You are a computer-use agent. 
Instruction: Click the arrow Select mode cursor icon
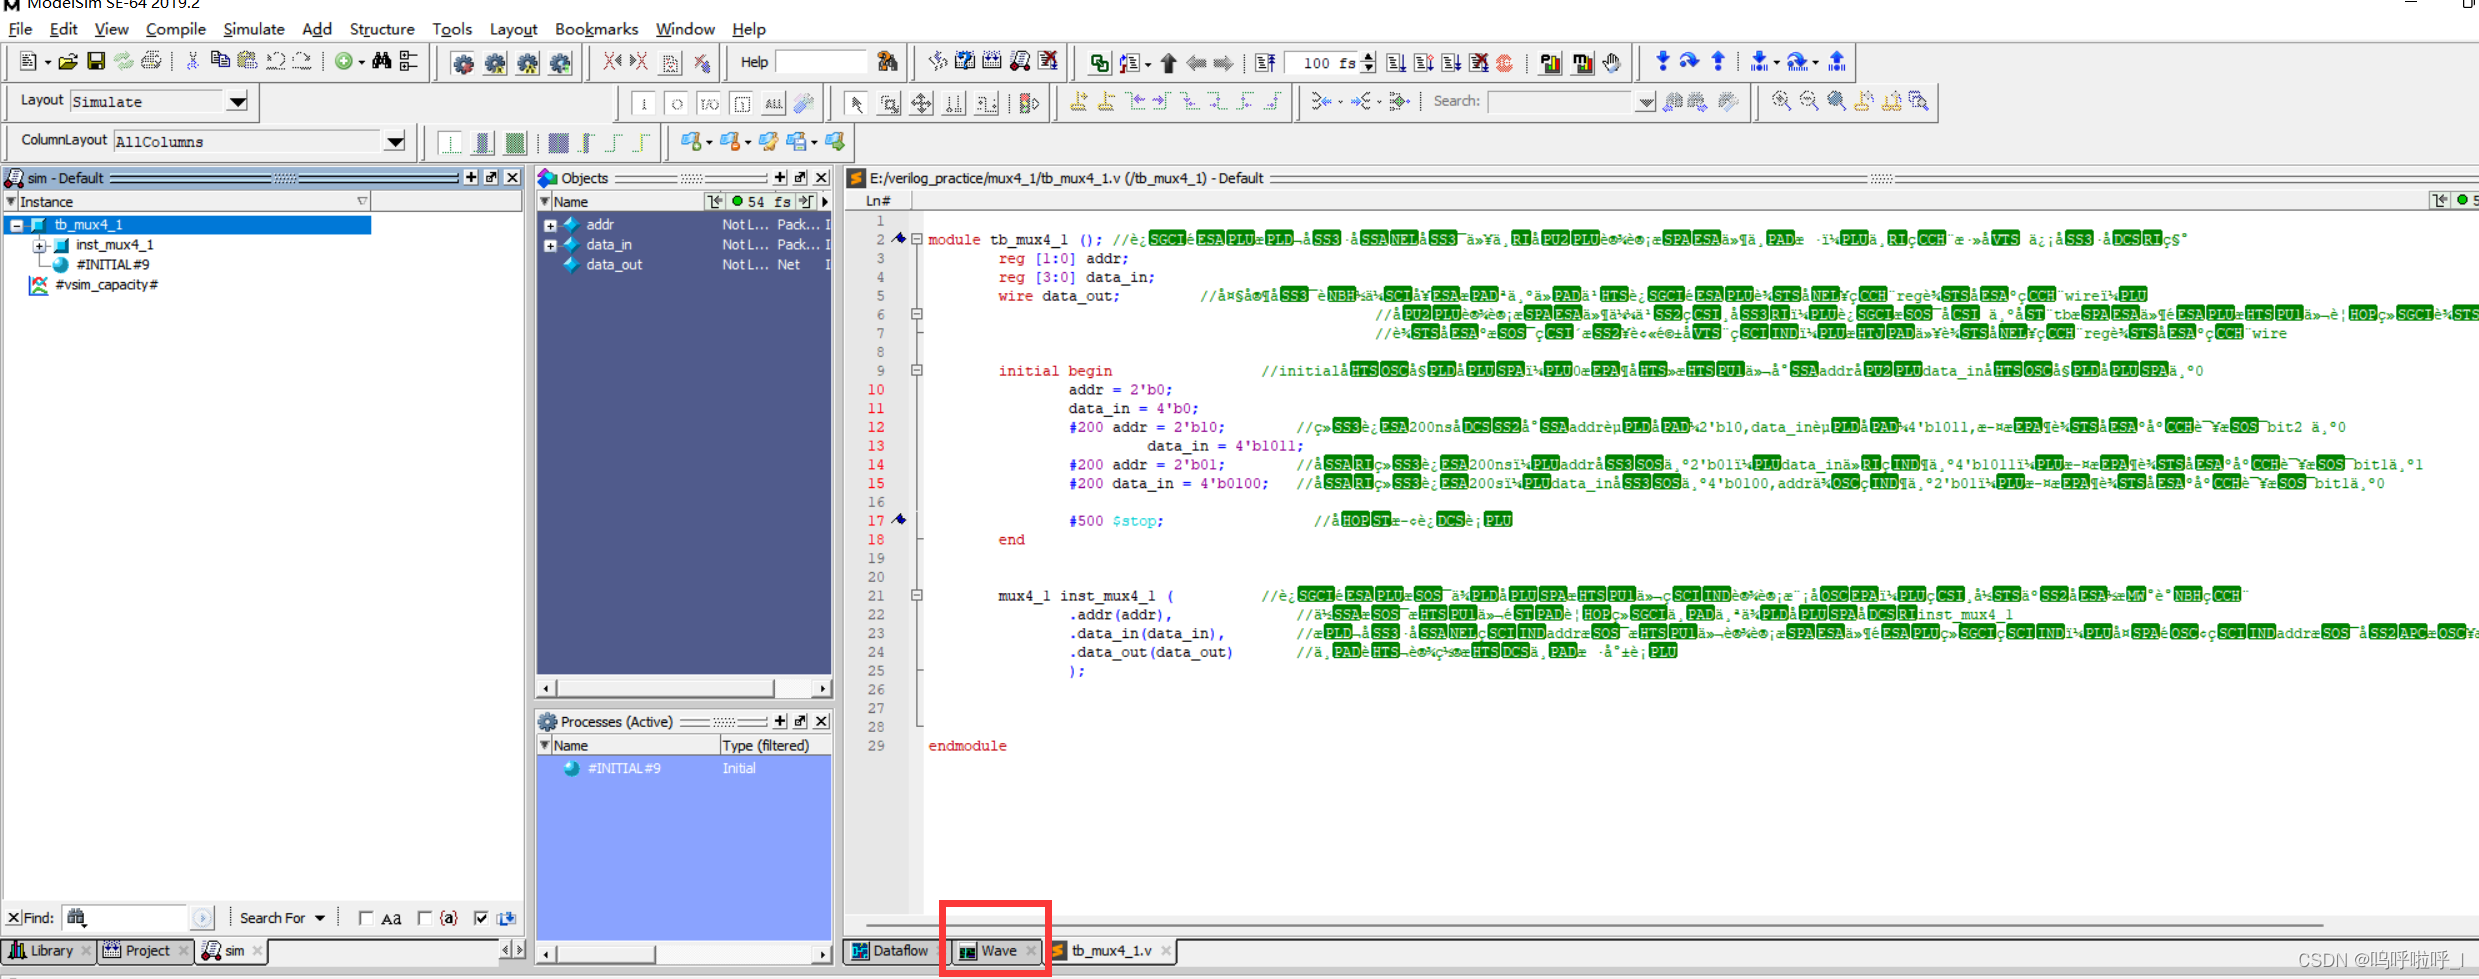click(x=856, y=103)
